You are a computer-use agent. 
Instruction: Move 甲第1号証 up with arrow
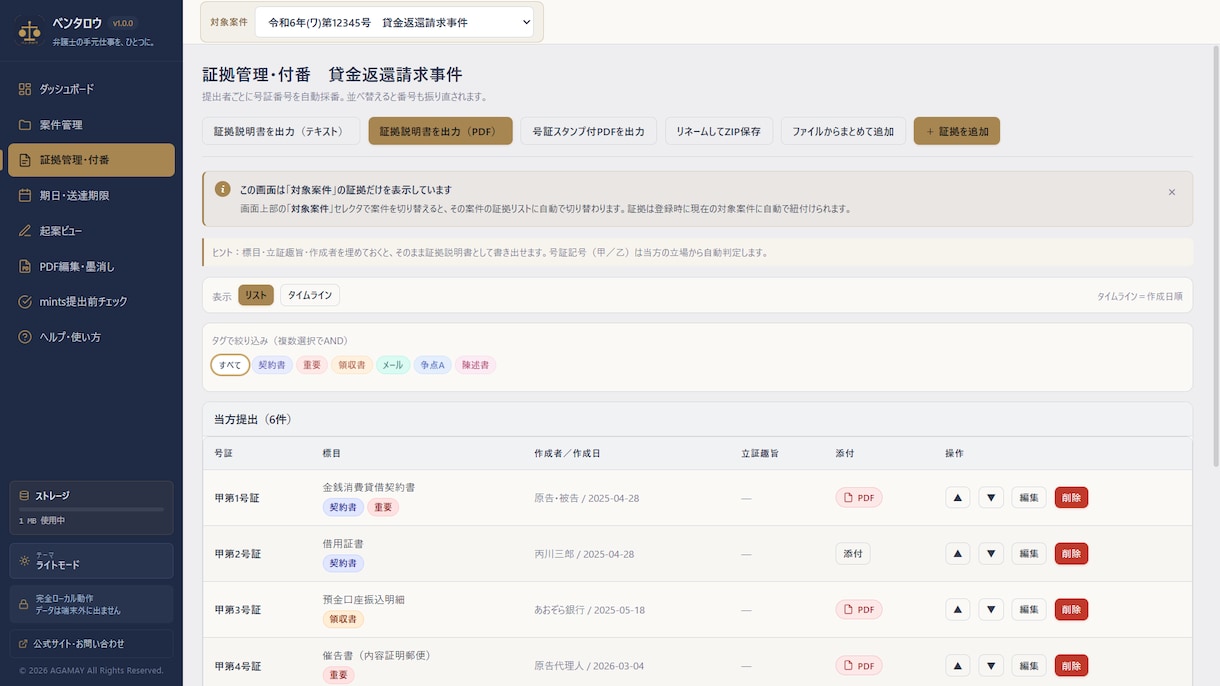point(957,497)
